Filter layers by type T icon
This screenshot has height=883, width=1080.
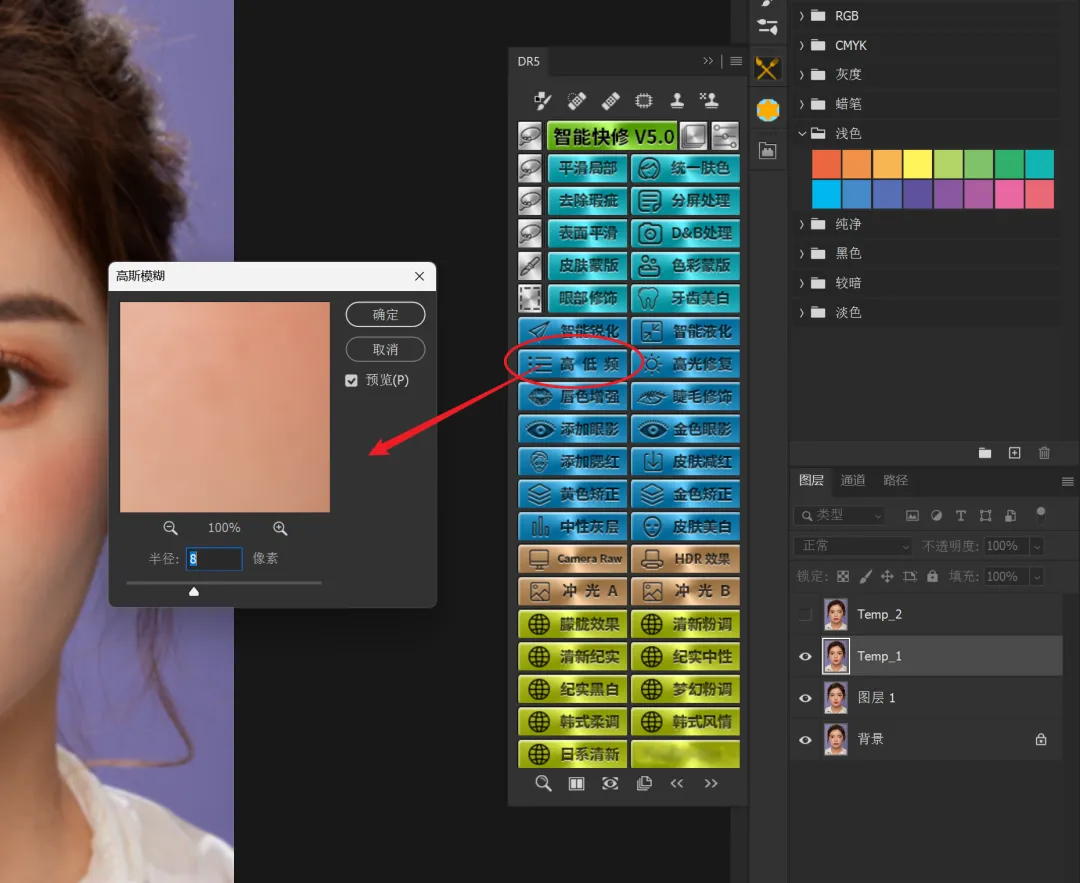pyautogui.click(x=960, y=515)
